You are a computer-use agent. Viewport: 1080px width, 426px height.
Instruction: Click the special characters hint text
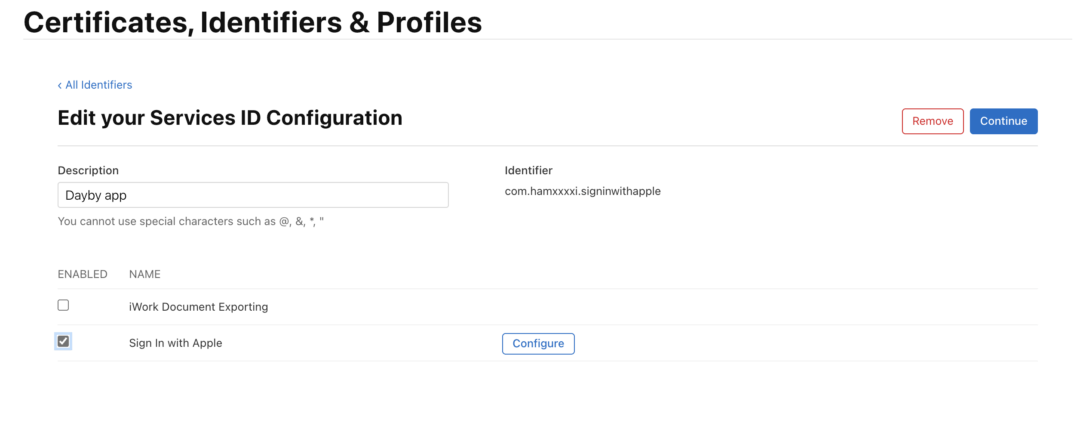[191, 222]
